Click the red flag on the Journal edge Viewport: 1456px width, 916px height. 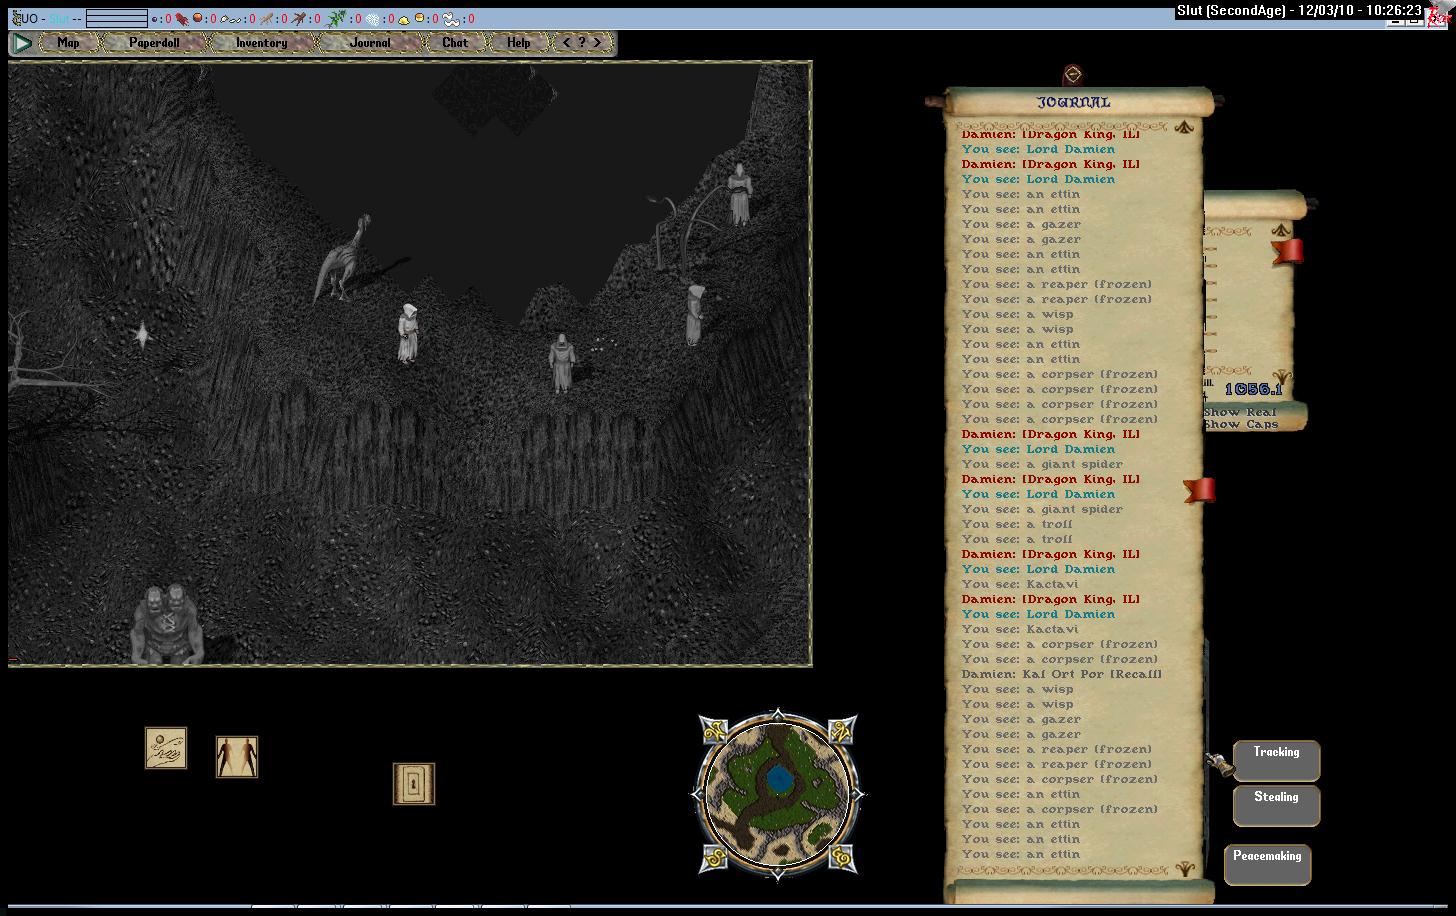(1200, 490)
